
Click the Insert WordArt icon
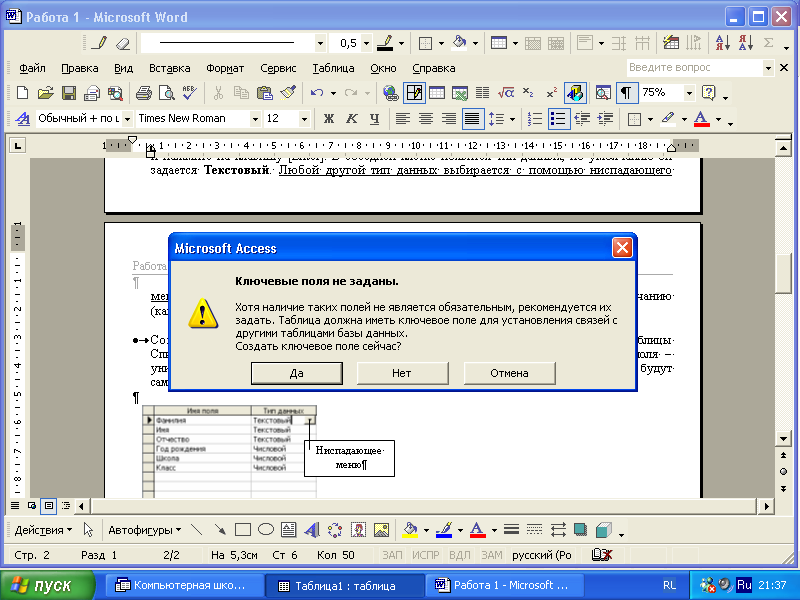(x=312, y=530)
